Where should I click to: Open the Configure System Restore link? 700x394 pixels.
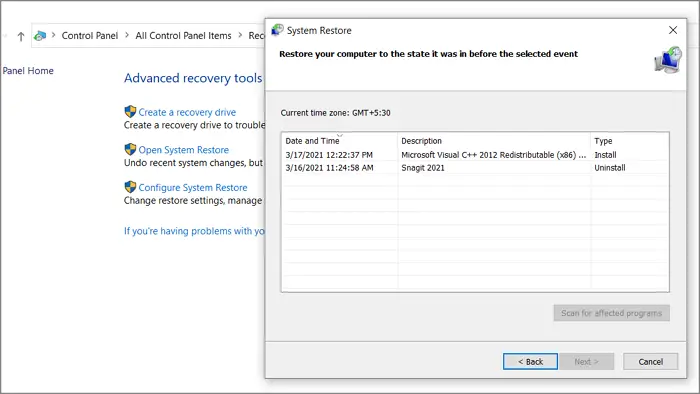tap(193, 187)
